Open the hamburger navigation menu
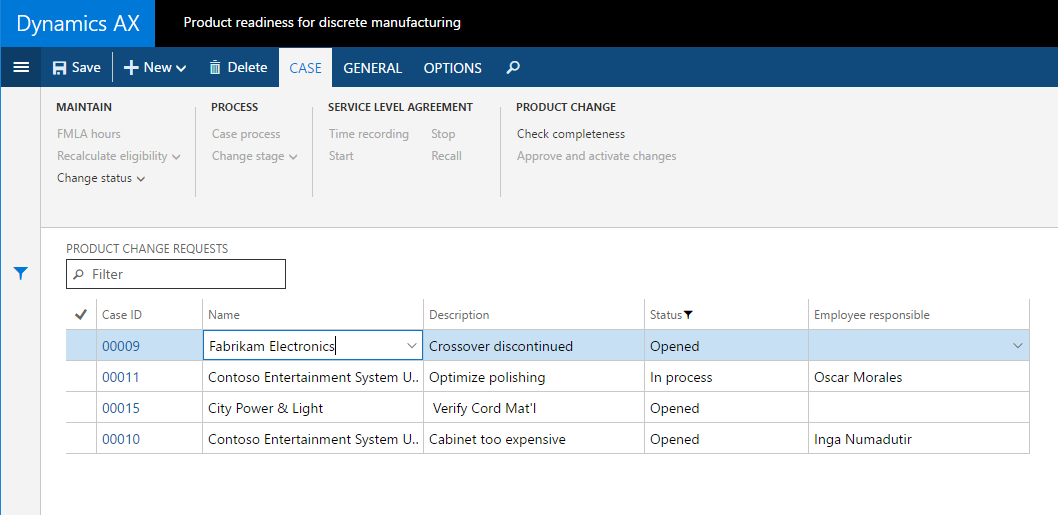Image resolution: width=1058 pixels, height=515 pixels. pos(21,67)
